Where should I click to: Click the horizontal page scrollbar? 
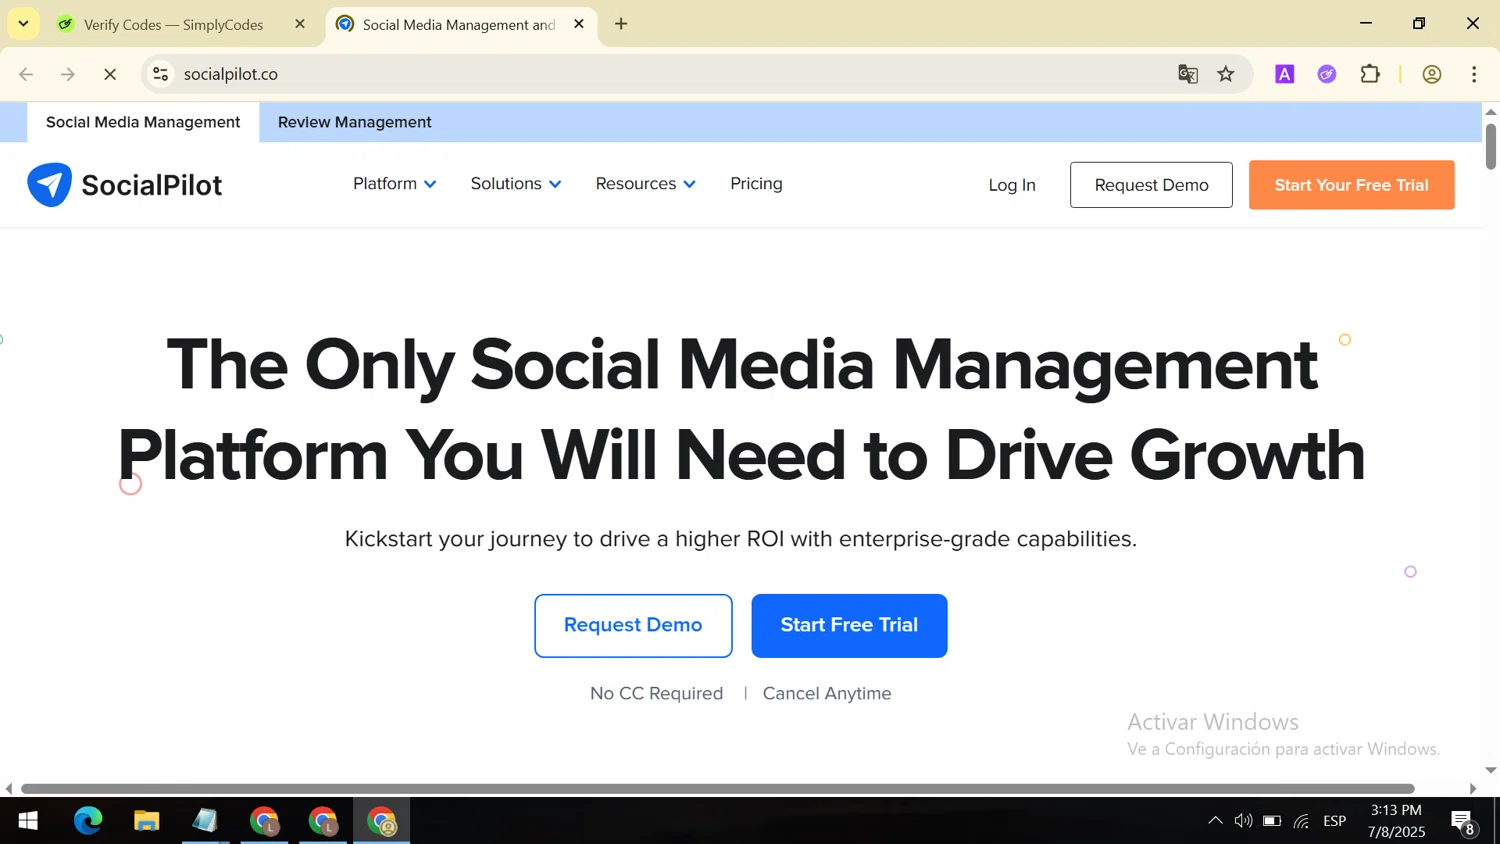tap(717, 789)
